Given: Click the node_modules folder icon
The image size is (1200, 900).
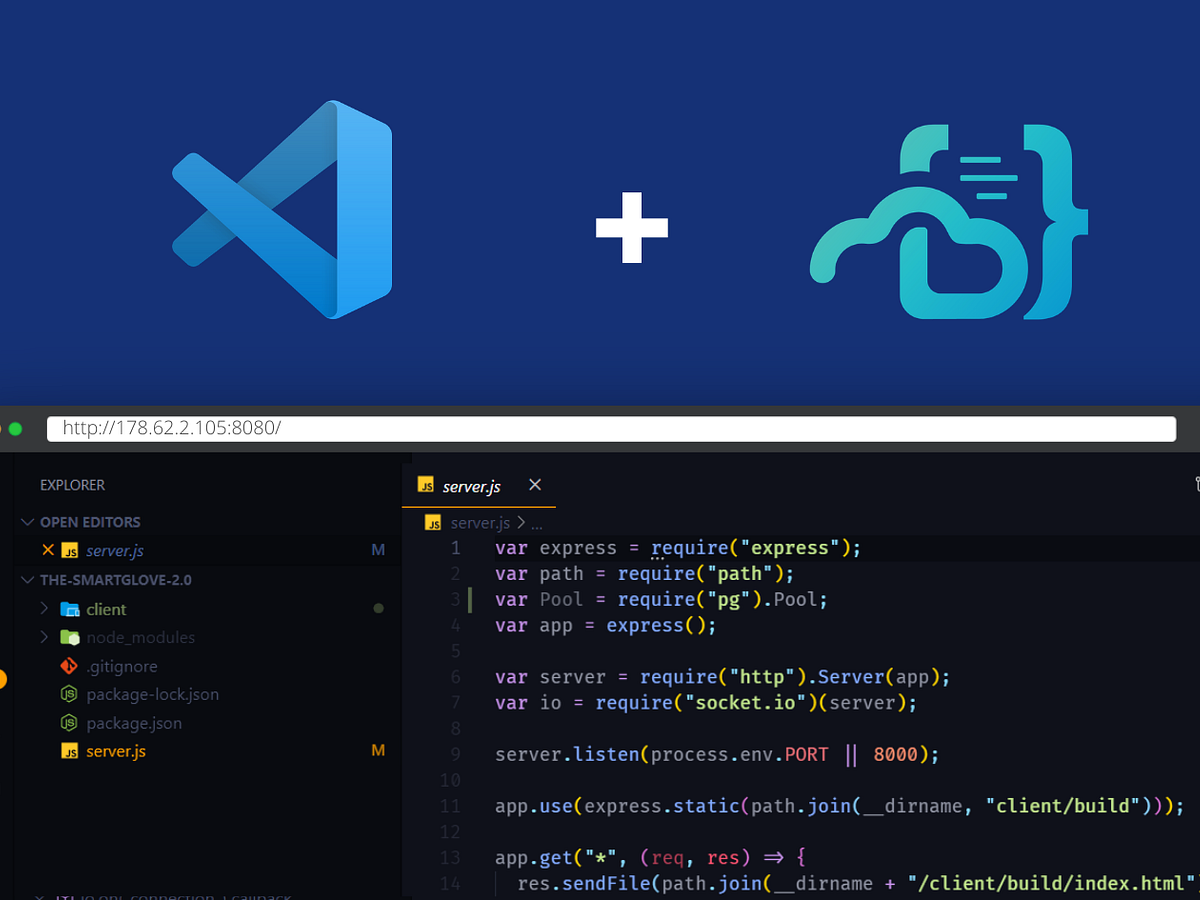Looking at the screenshot, I should tap(70, 637).
